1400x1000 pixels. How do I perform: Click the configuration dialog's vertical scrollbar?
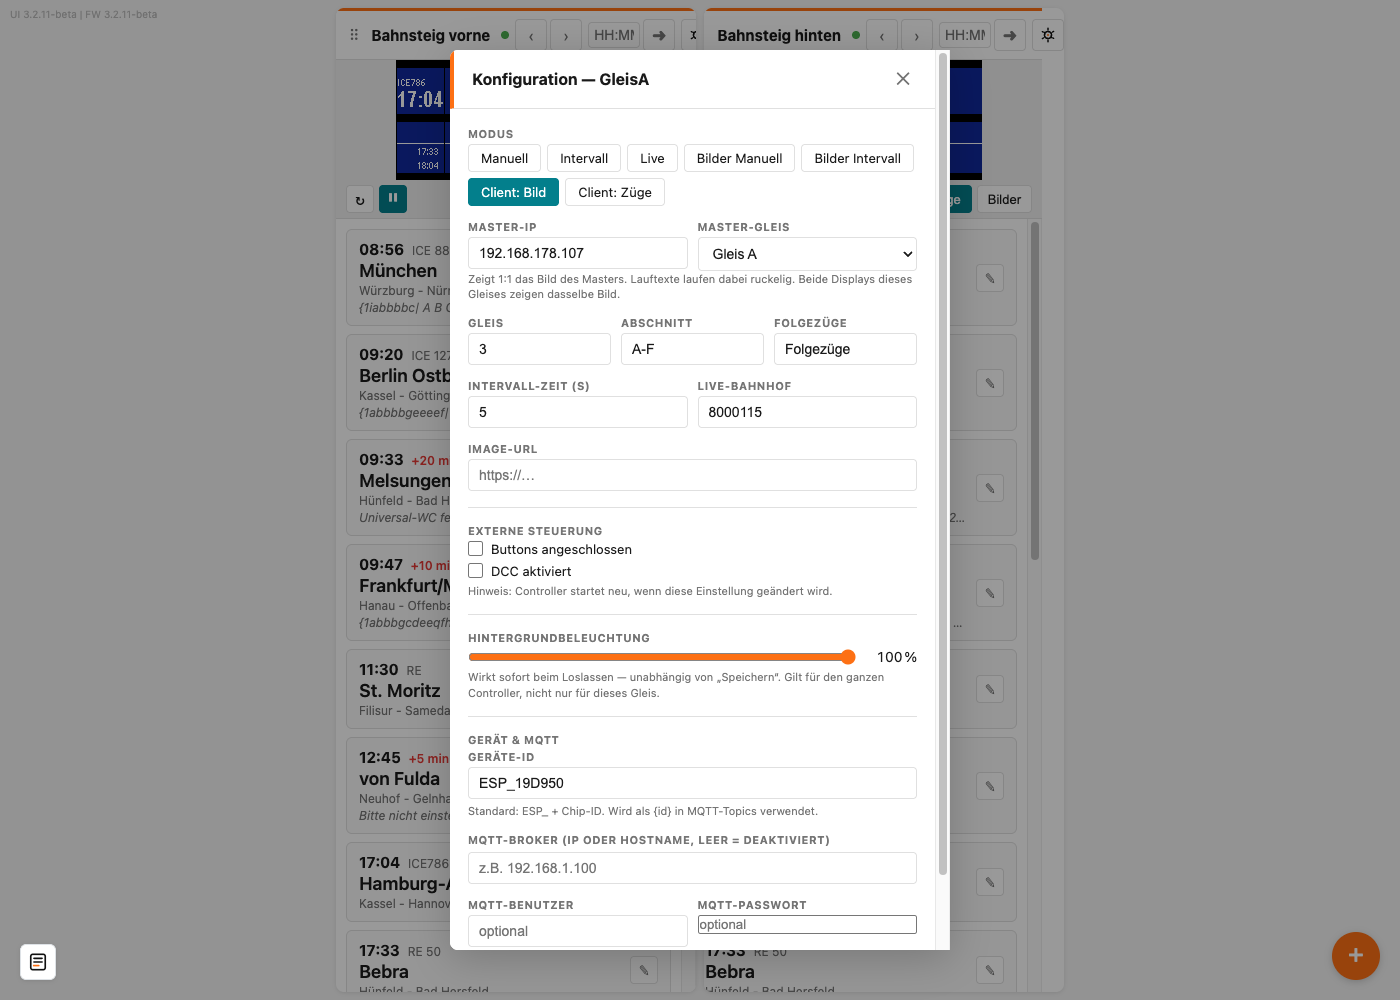pyautogui.click(x=942, y=463)
